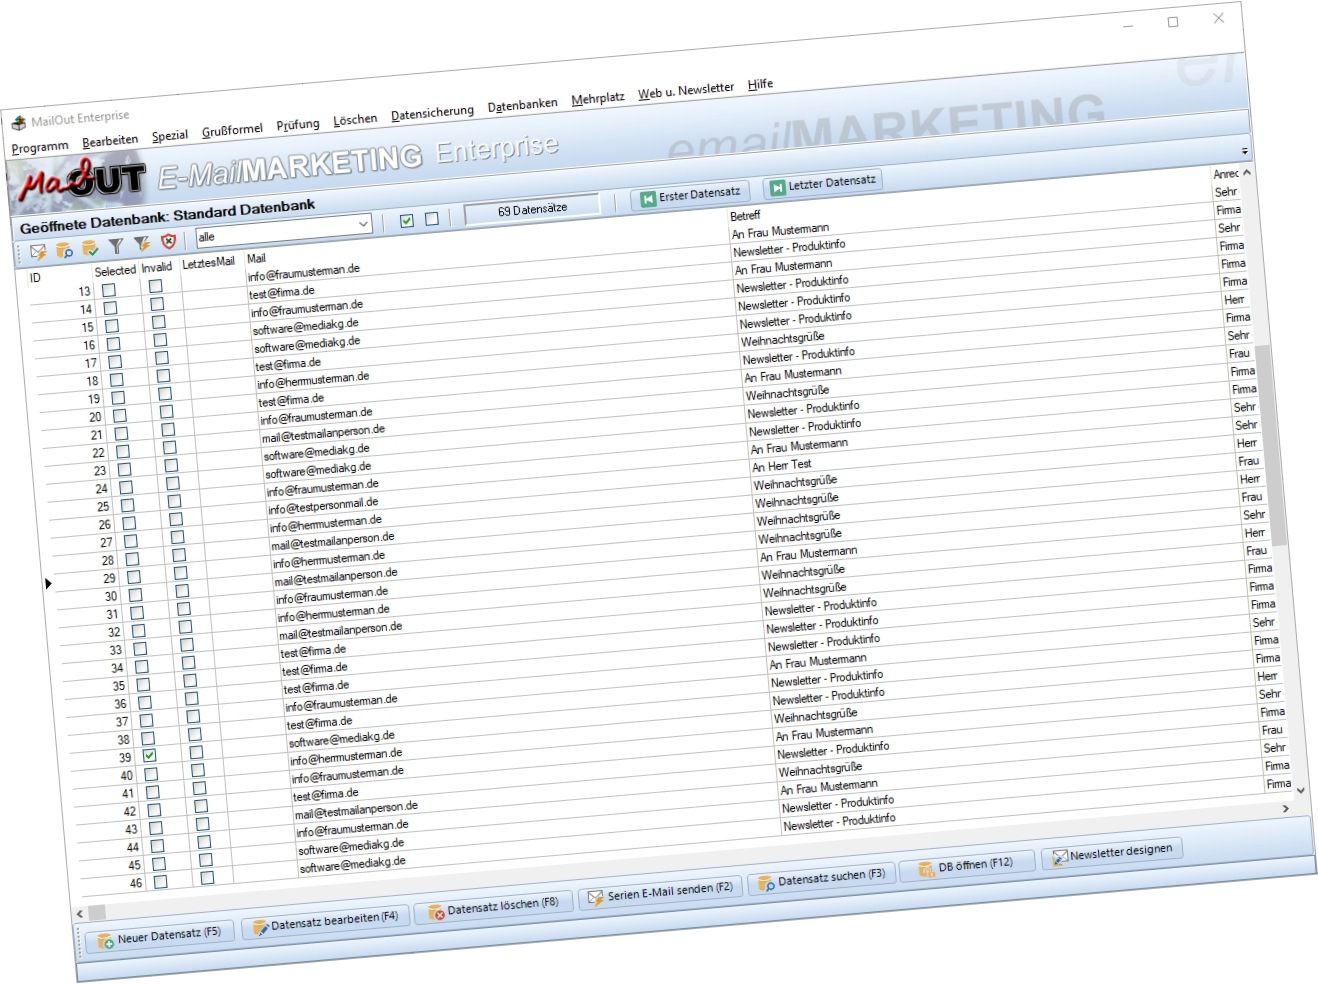The image size is (1318, 984).
Task: Expand the toolbar overflow arrow below the banner
Action: pos(1245,151)
